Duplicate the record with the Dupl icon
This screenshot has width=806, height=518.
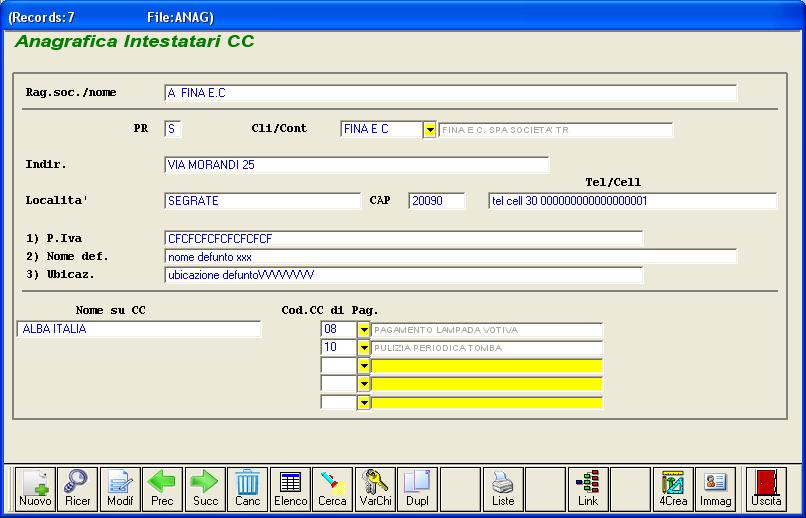pos(418,489)
